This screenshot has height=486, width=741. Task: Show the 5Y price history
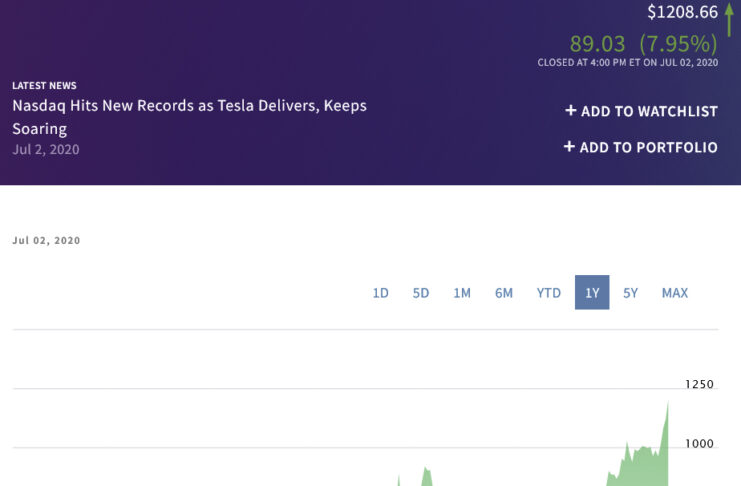point(630,293)
